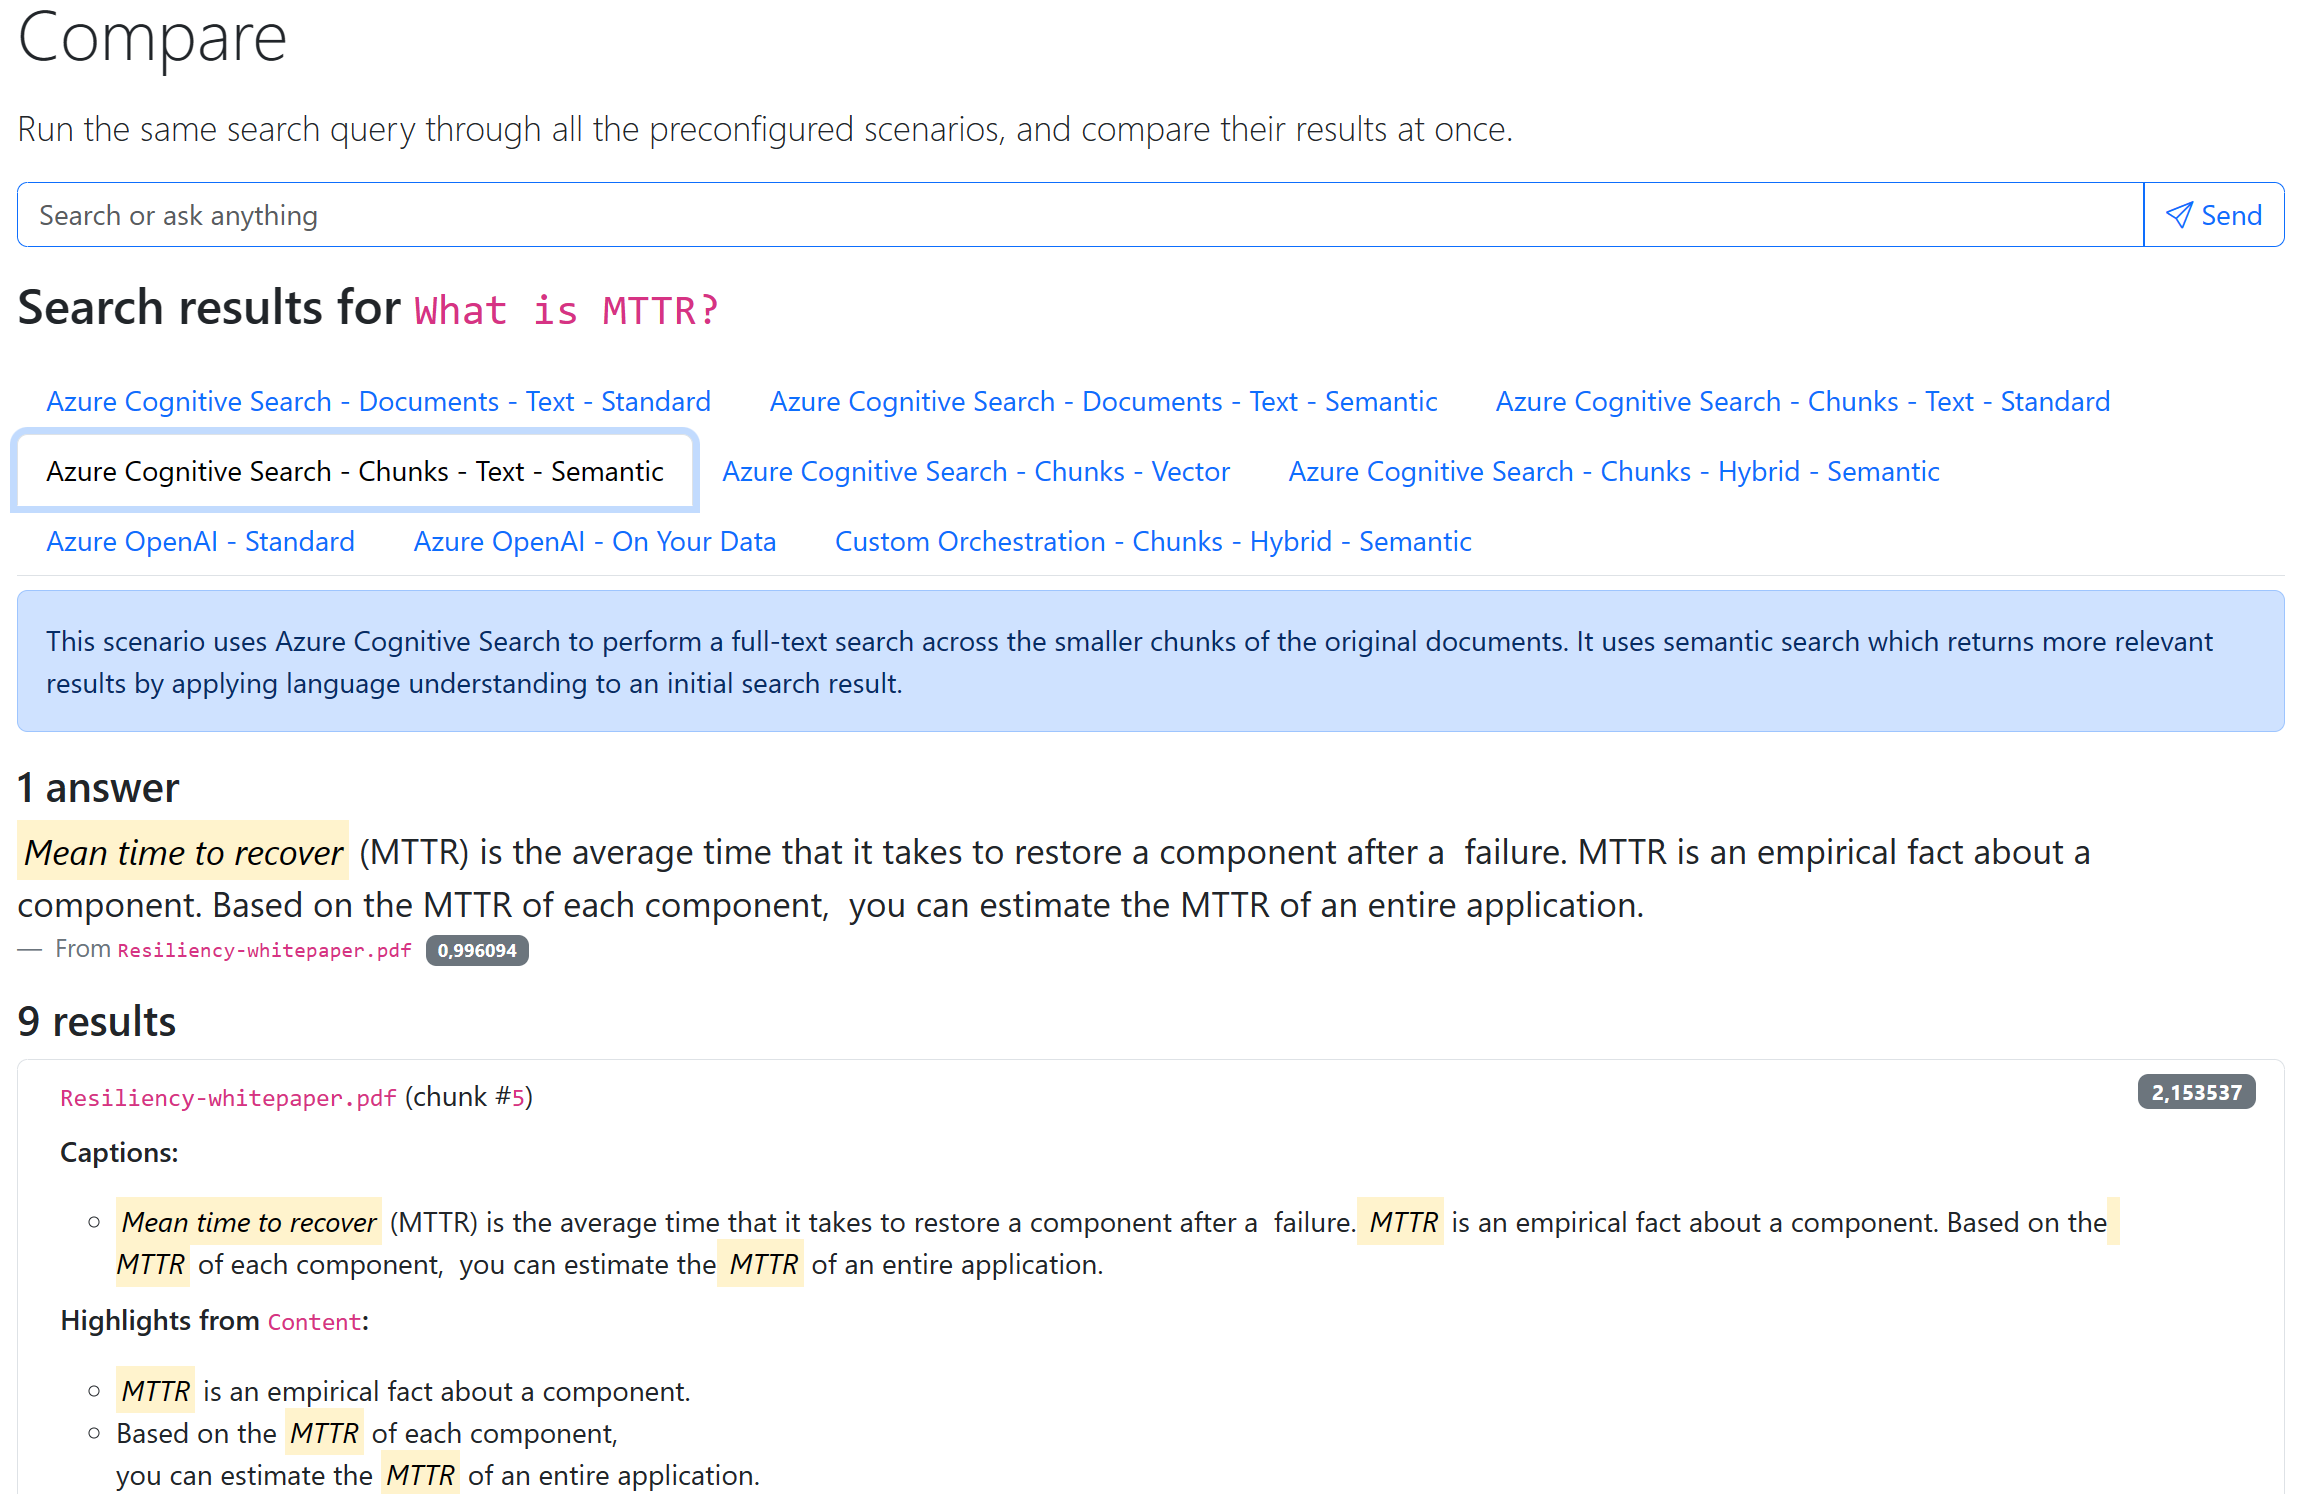The height and width of the screenshot is (1494, 2297).
Task: Open the Chunks - Vector tab
Action: point(976,471)
